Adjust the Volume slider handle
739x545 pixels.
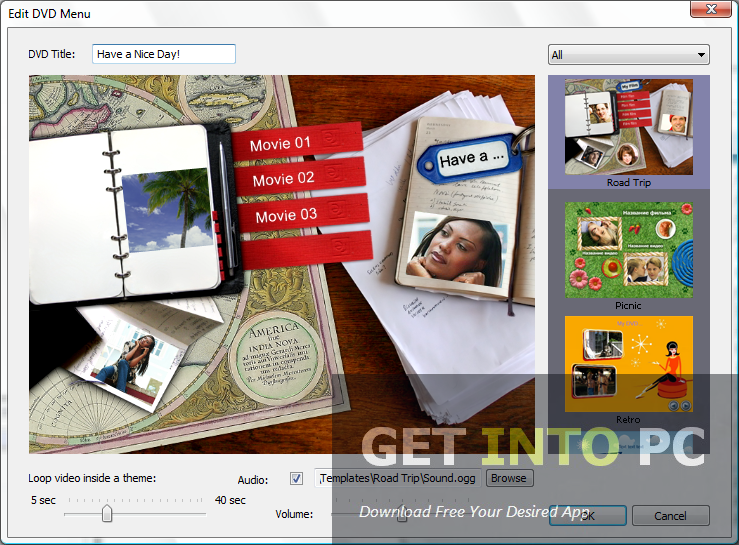(x=402, y=514)
